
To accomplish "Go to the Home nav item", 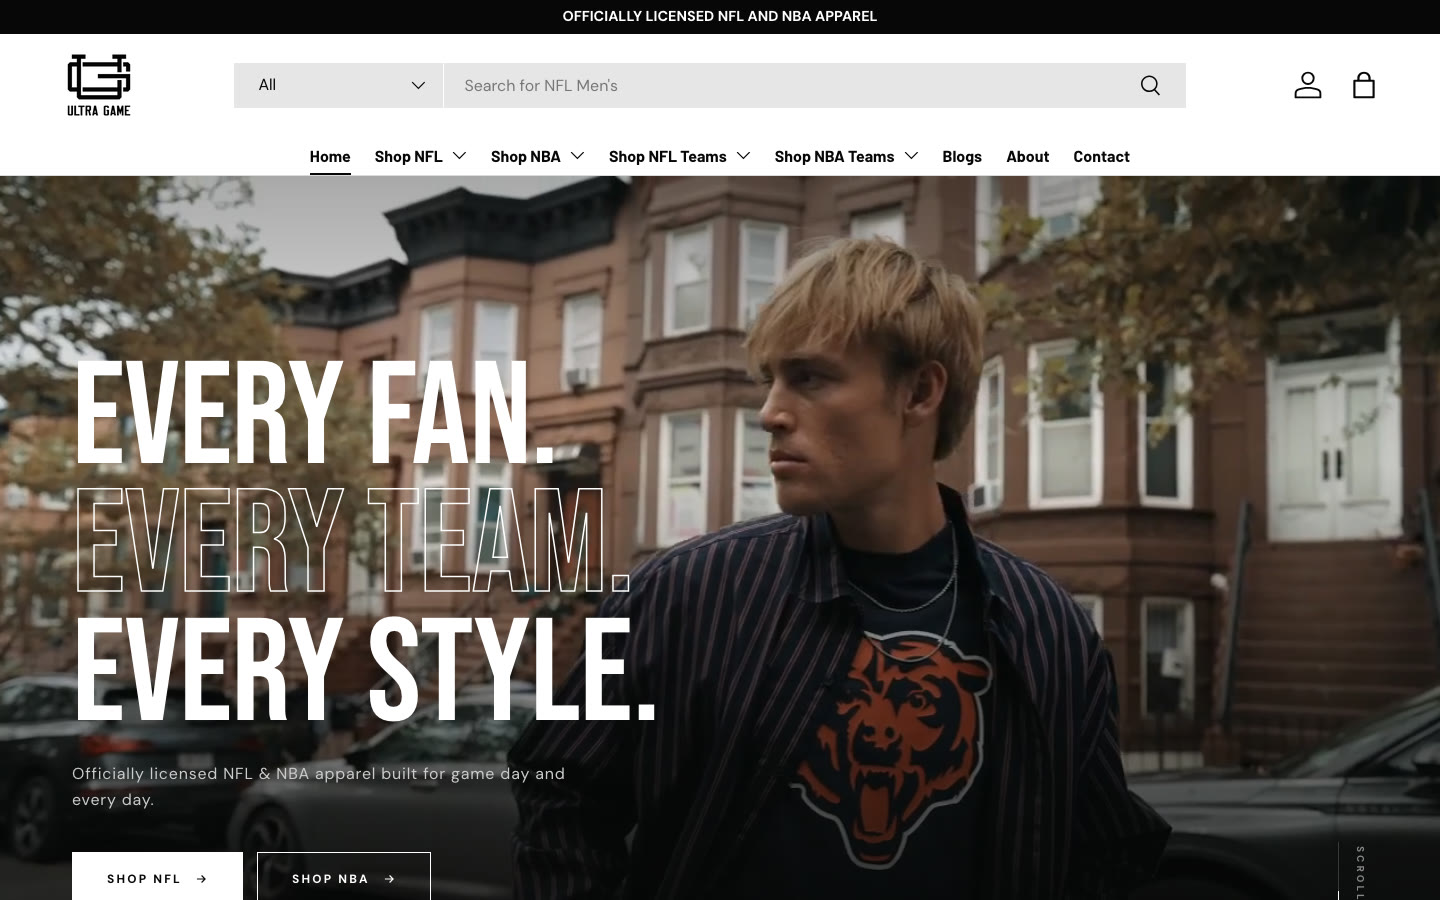I will point(330,156).
